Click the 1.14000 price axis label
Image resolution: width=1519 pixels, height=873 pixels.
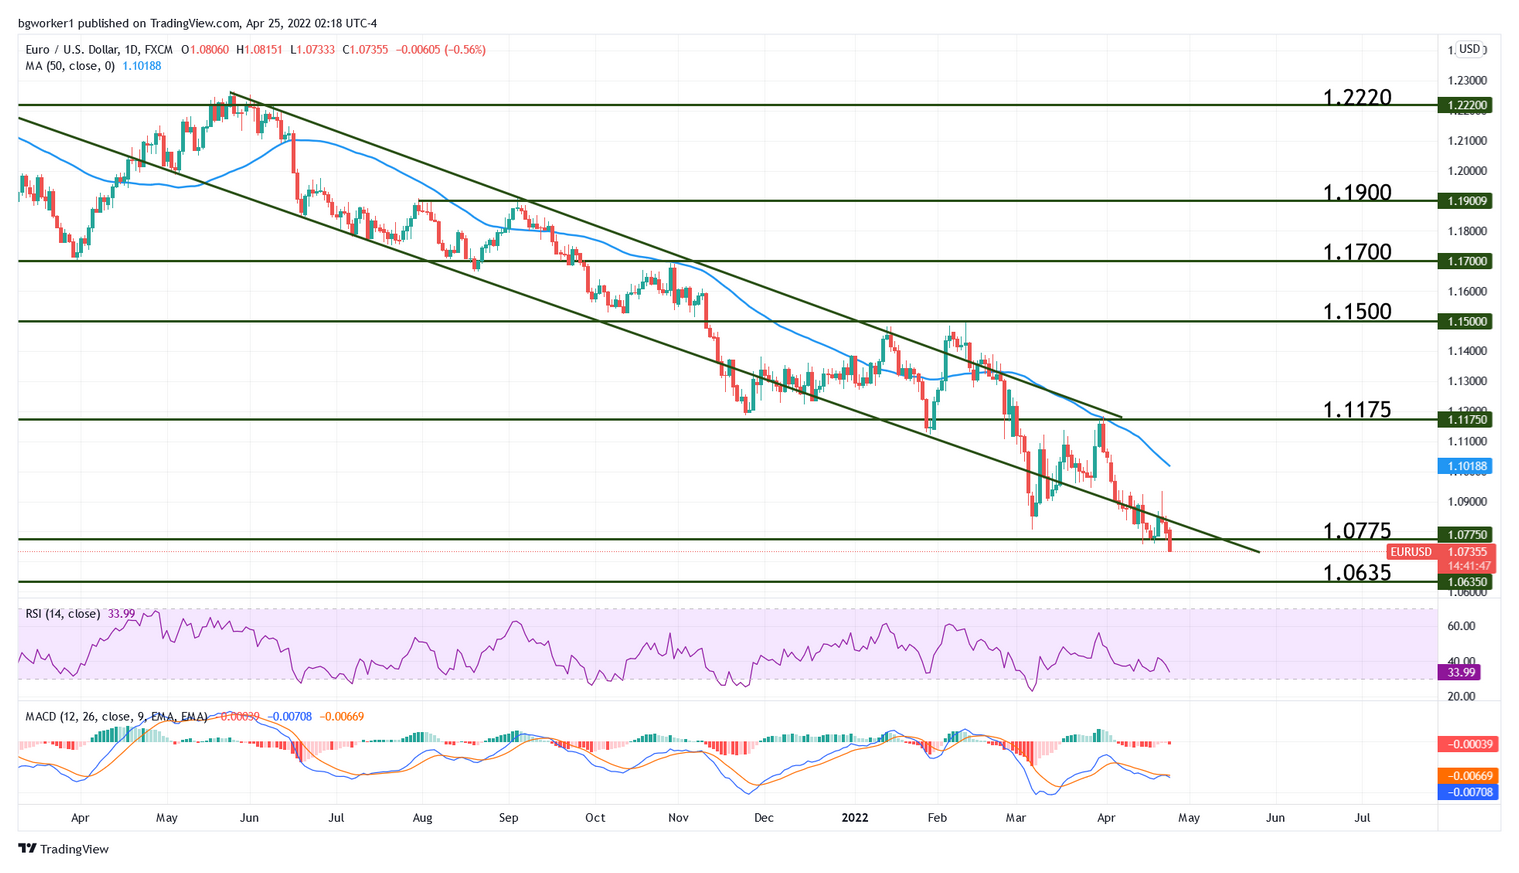pos(1468,351)
